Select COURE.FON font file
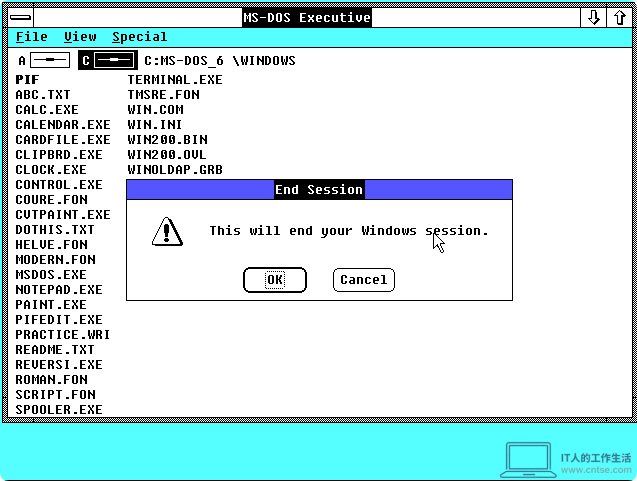This screenshot has height=481, width=637. point(51,200)
